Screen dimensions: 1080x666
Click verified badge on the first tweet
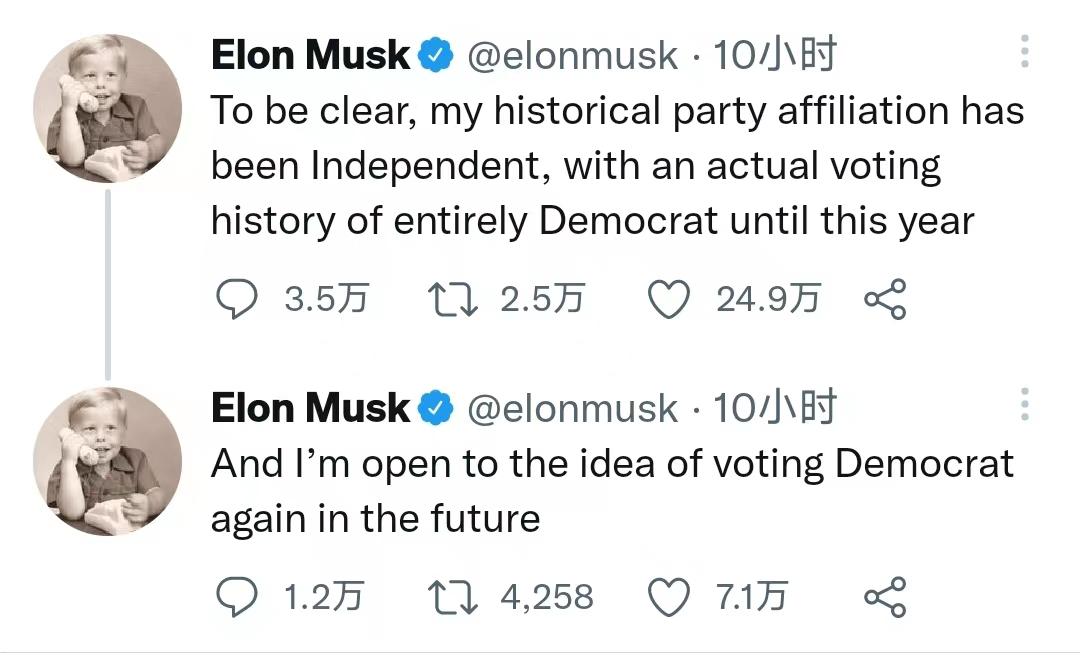(436, 56)
